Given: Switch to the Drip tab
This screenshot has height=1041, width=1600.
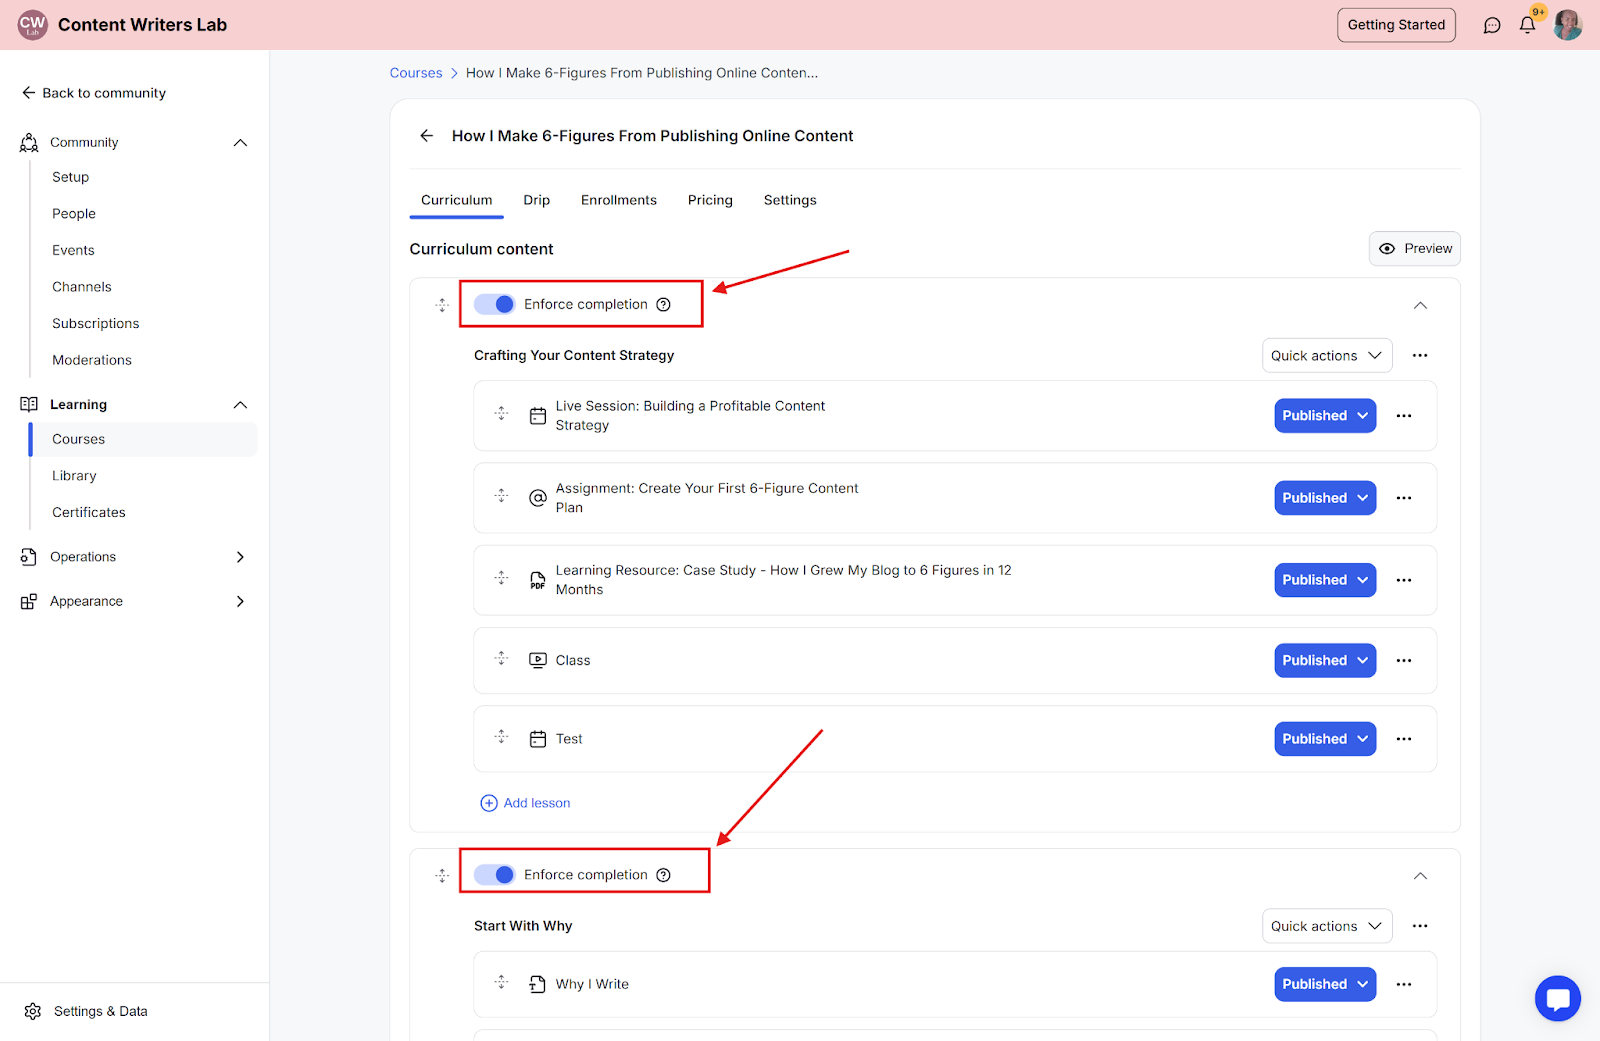Looking at the screenshot, I should (536, 200).
